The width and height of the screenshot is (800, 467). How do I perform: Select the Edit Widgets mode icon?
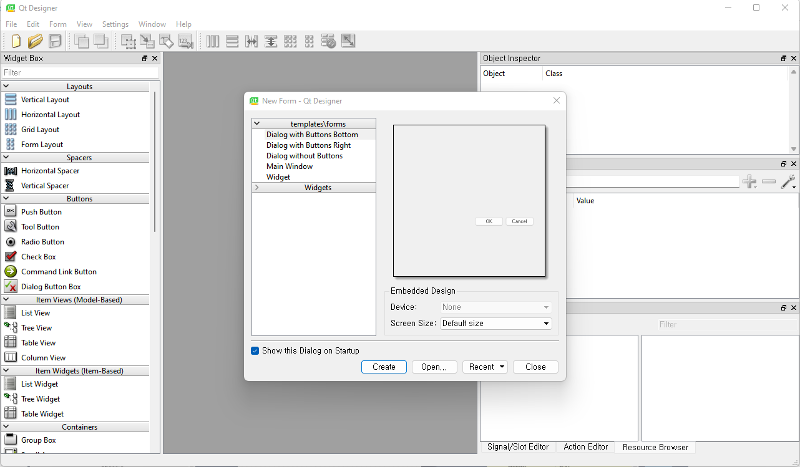(x=128, y=41)
